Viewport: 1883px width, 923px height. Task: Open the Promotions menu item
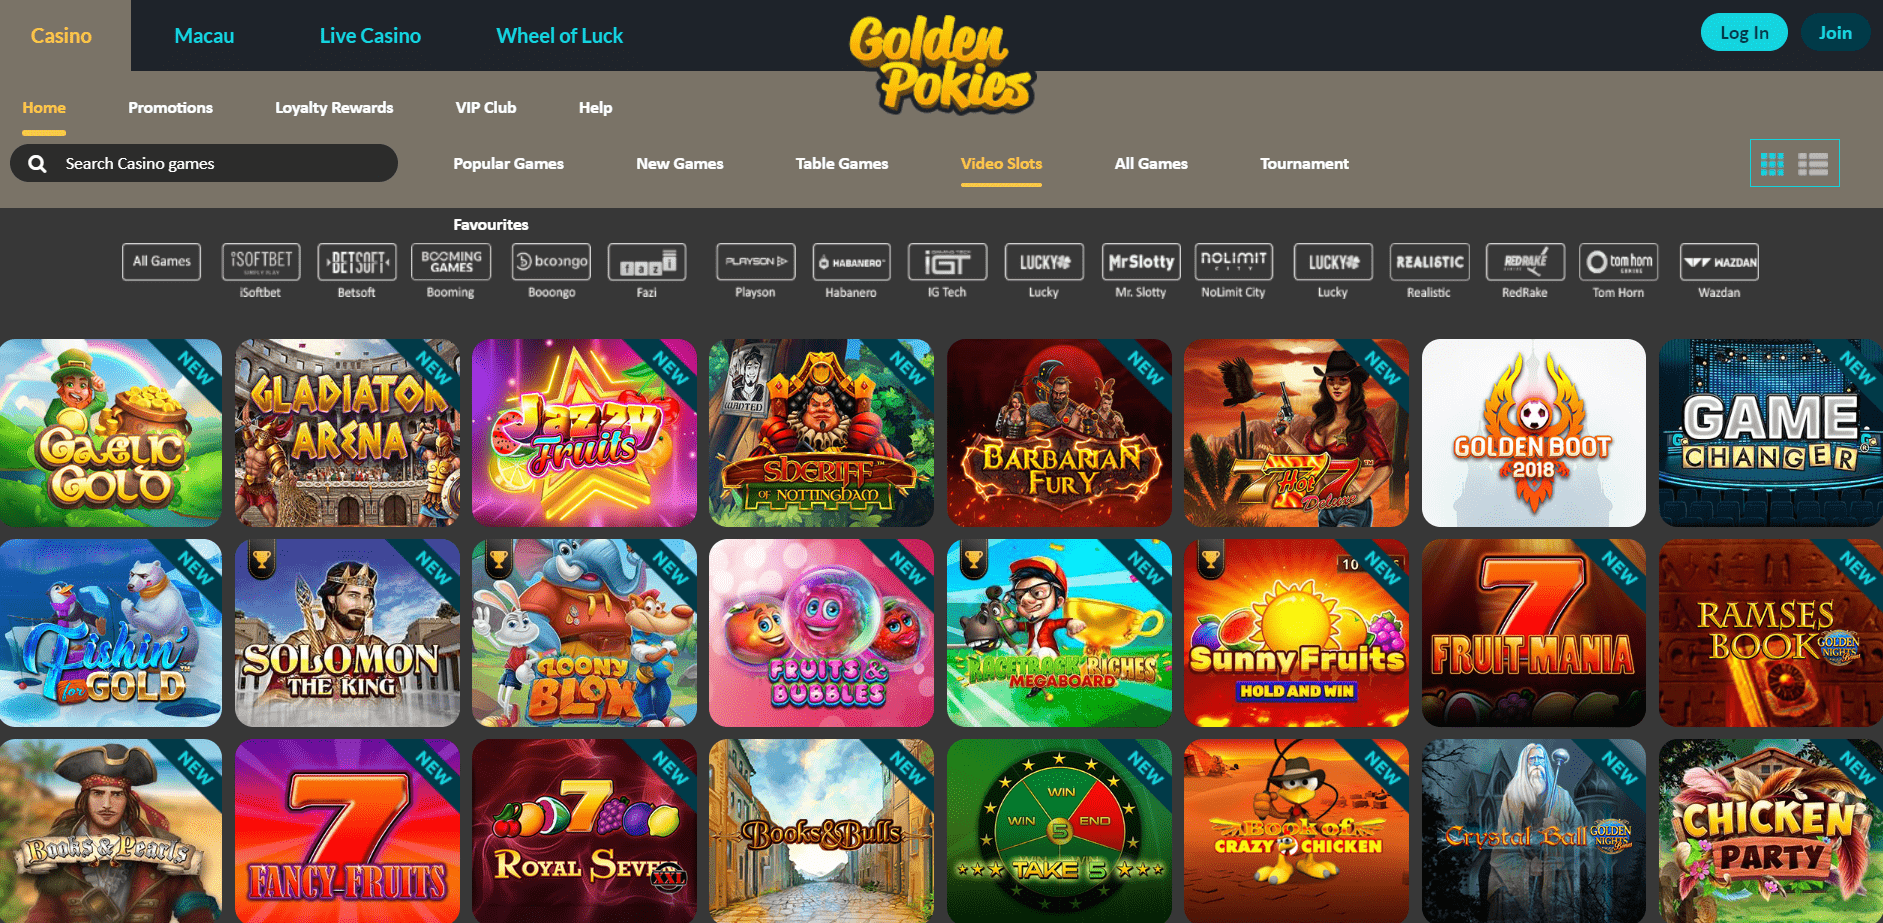pyautogui.click(x=170, y=108)
